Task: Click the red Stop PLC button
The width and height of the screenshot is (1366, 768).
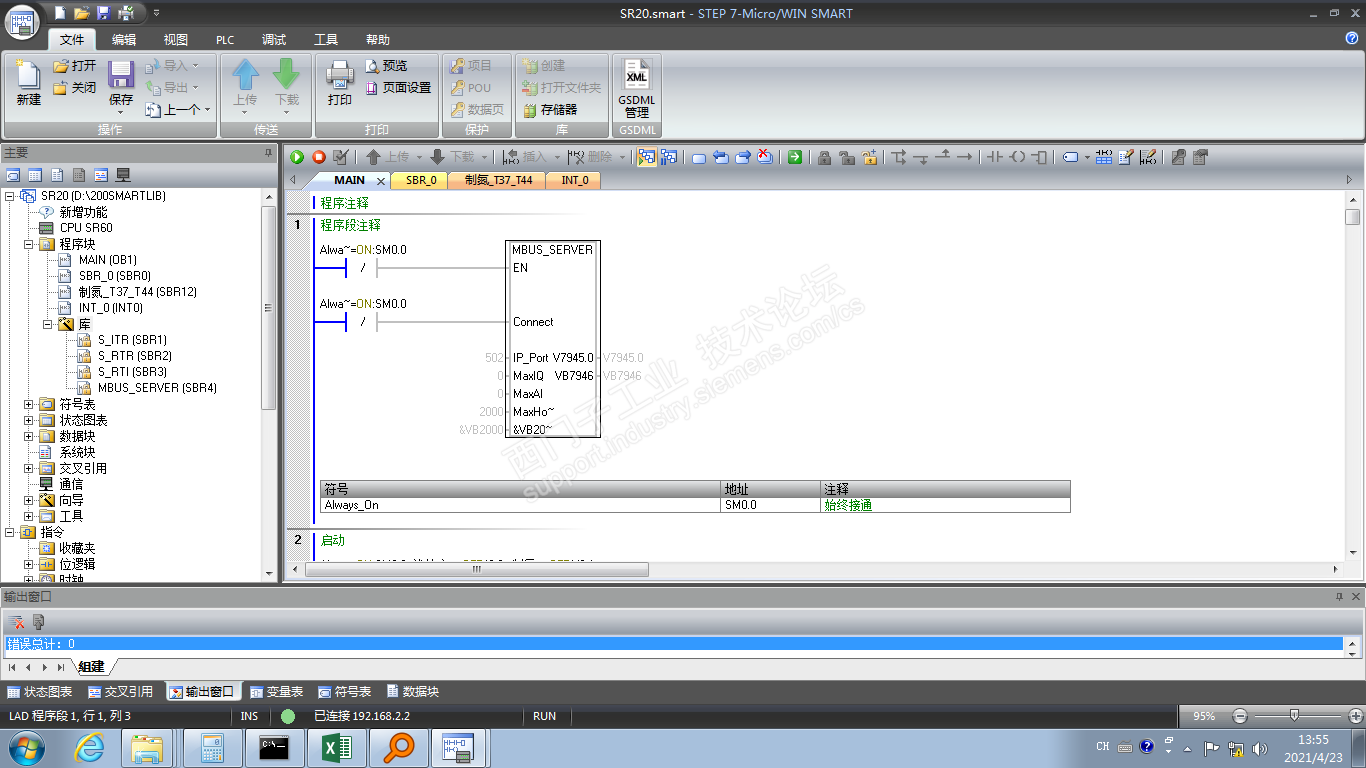Action: click(319, 157)
